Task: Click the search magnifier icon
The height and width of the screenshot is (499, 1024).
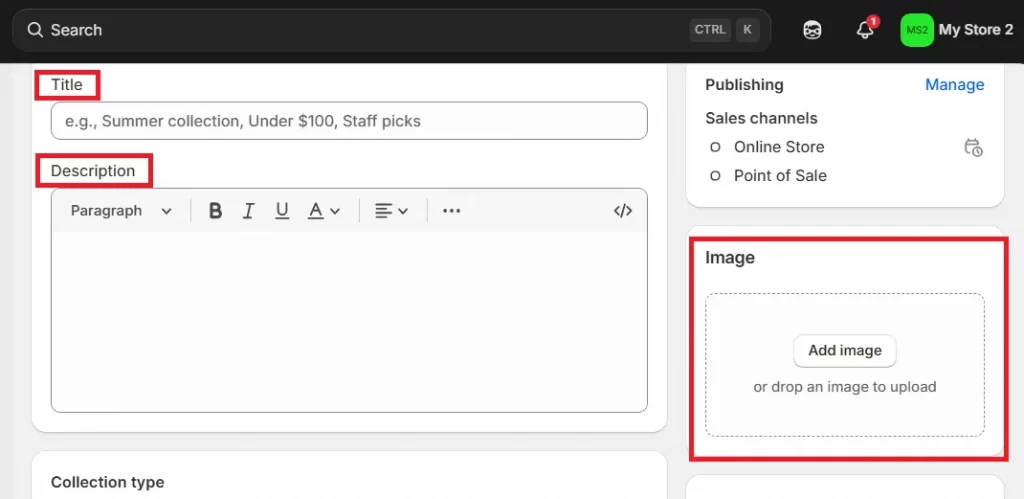Action: [35, 30]
